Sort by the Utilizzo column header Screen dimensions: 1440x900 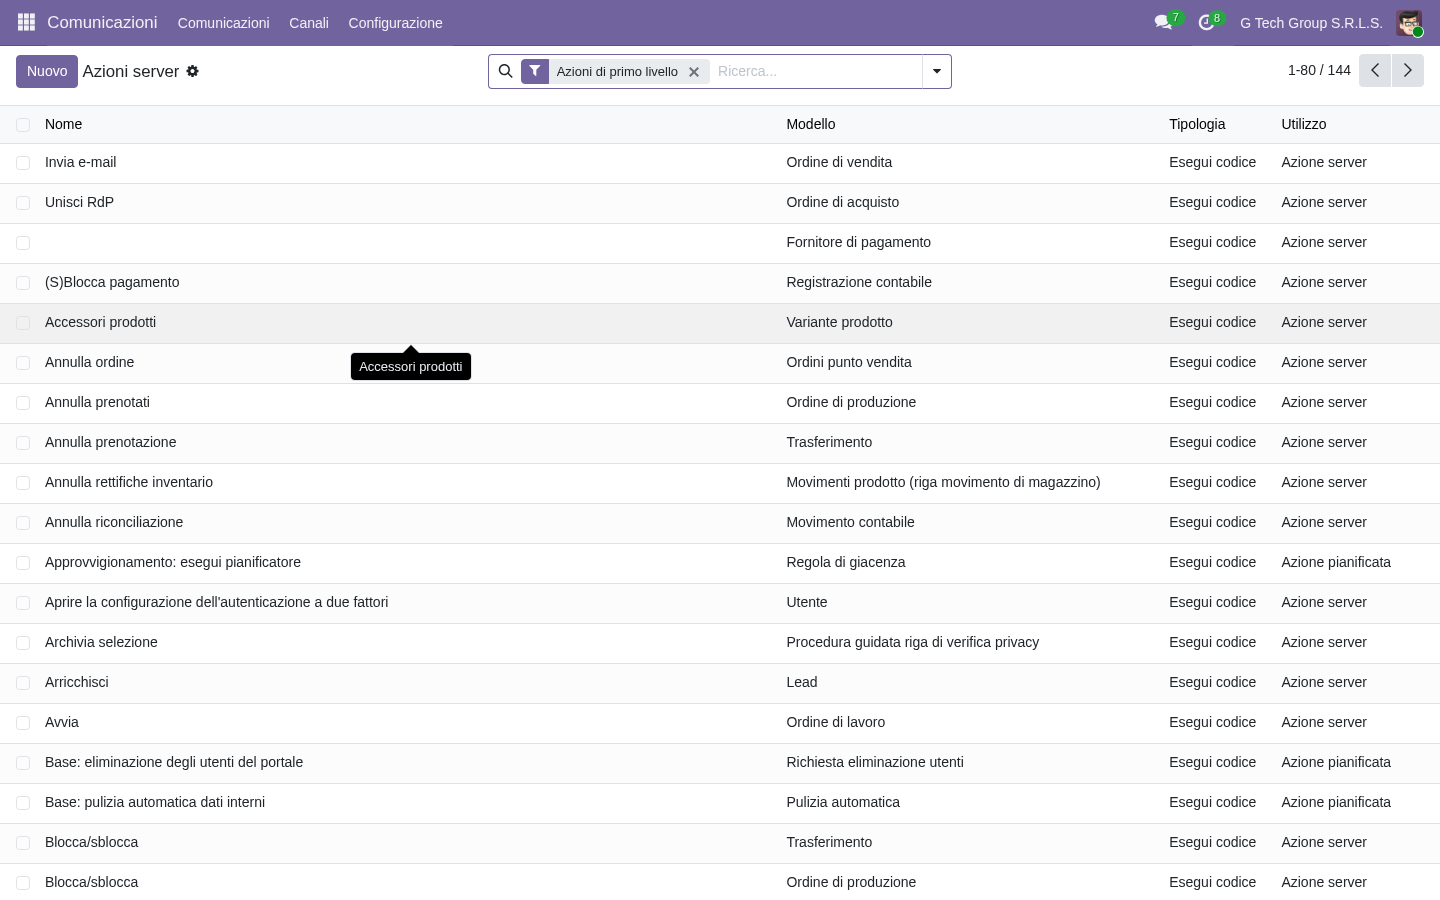[x=1304, y=124]
